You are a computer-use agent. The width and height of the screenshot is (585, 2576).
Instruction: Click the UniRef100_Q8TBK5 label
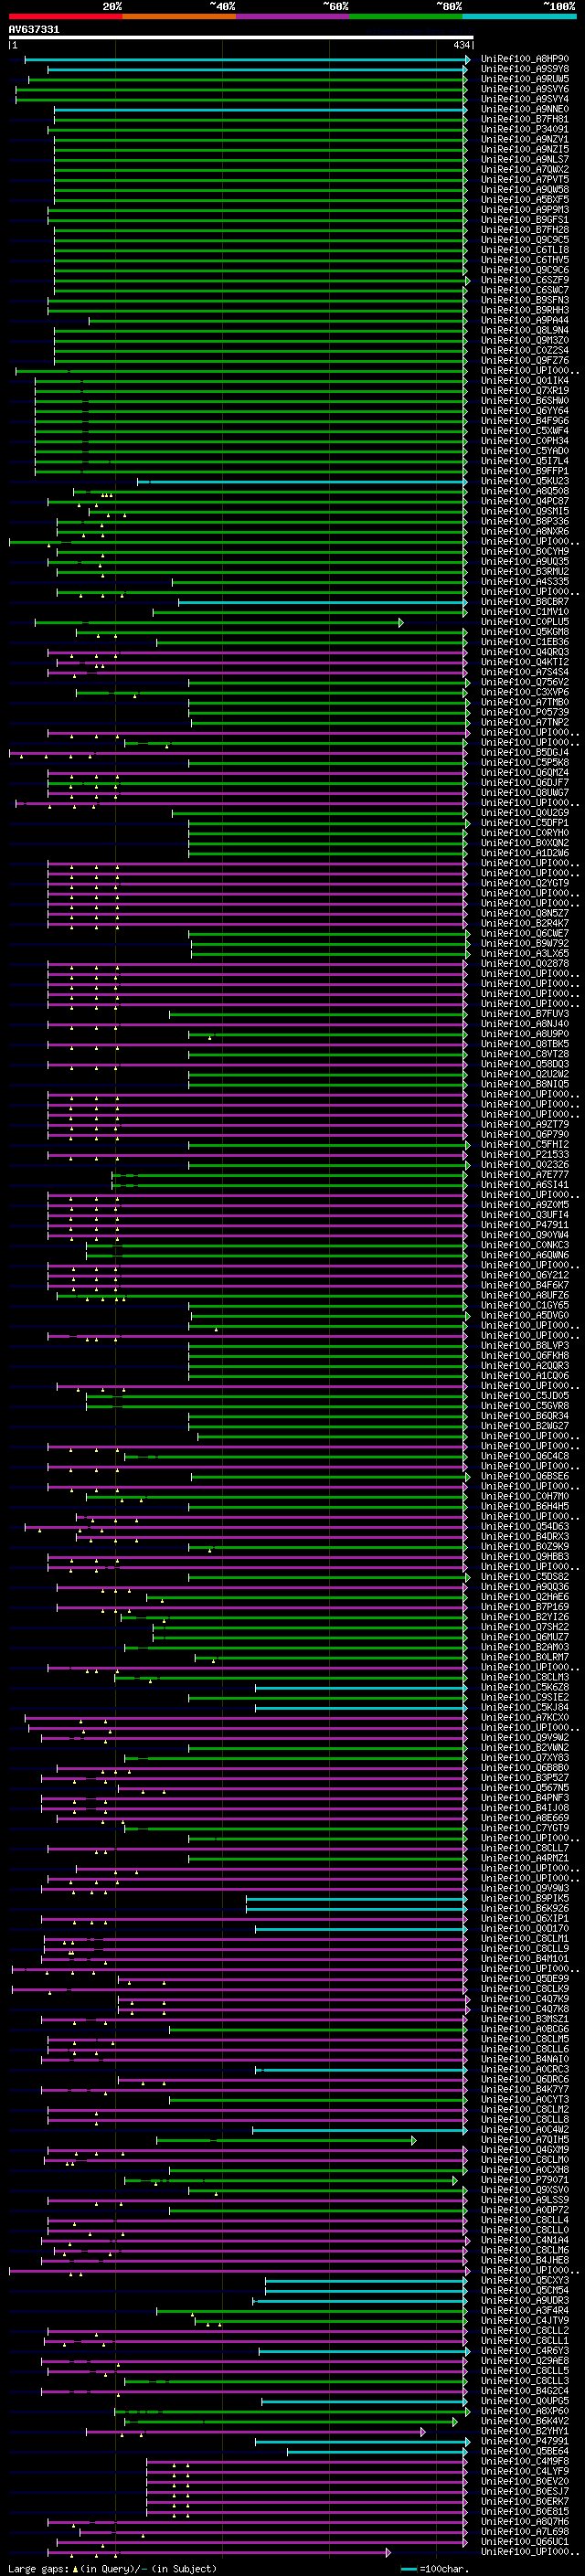[524, 1044]
